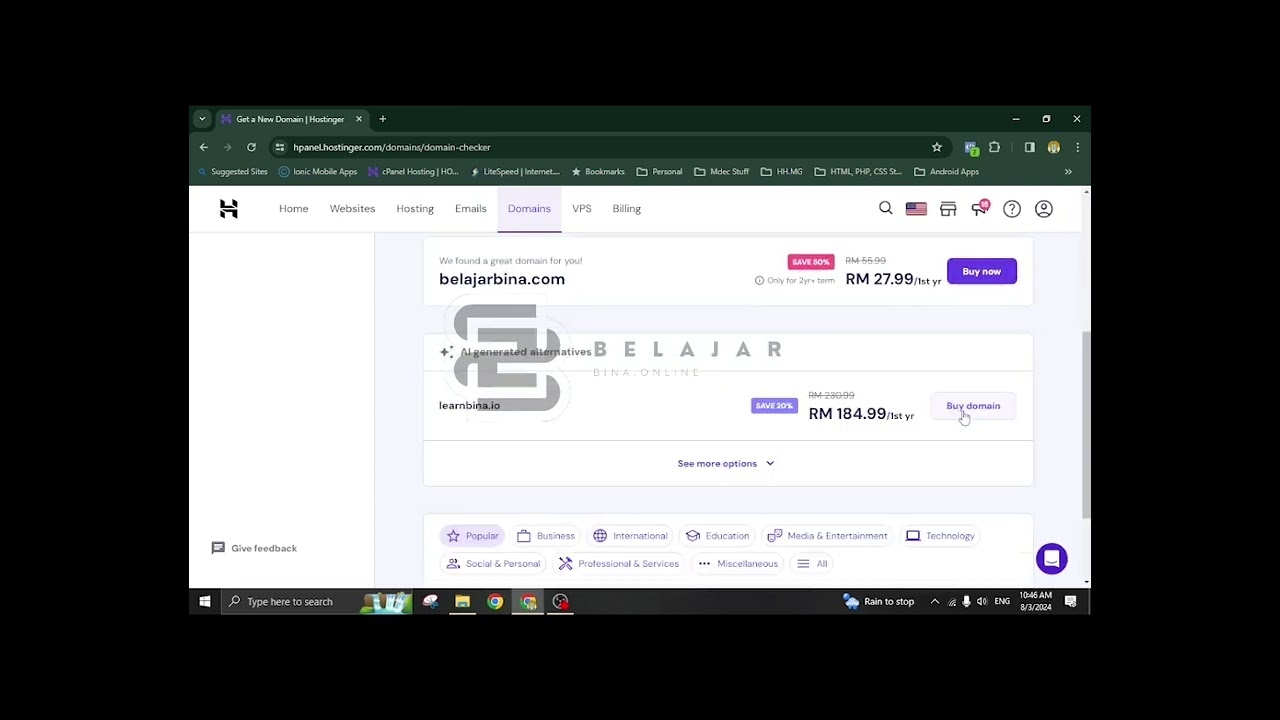Select the Social & Personal filter

(x=493, y=564)
